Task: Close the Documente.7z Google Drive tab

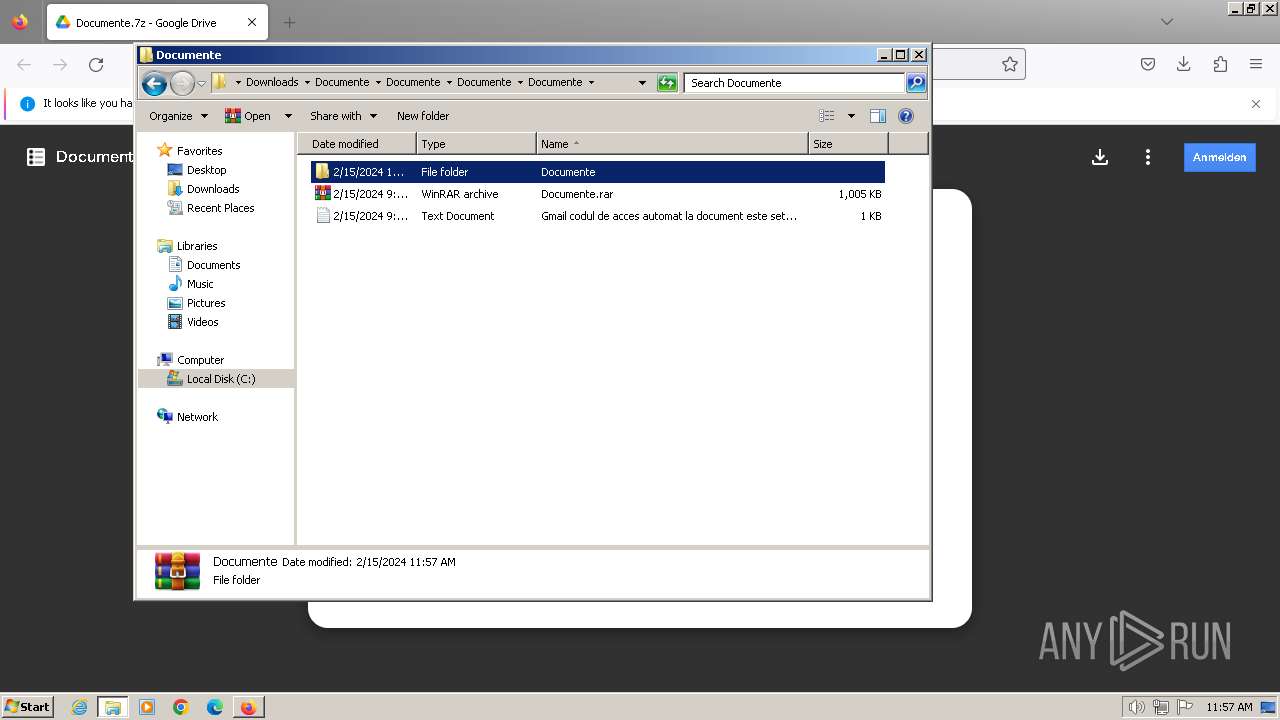Action: (x=251, y=22)
